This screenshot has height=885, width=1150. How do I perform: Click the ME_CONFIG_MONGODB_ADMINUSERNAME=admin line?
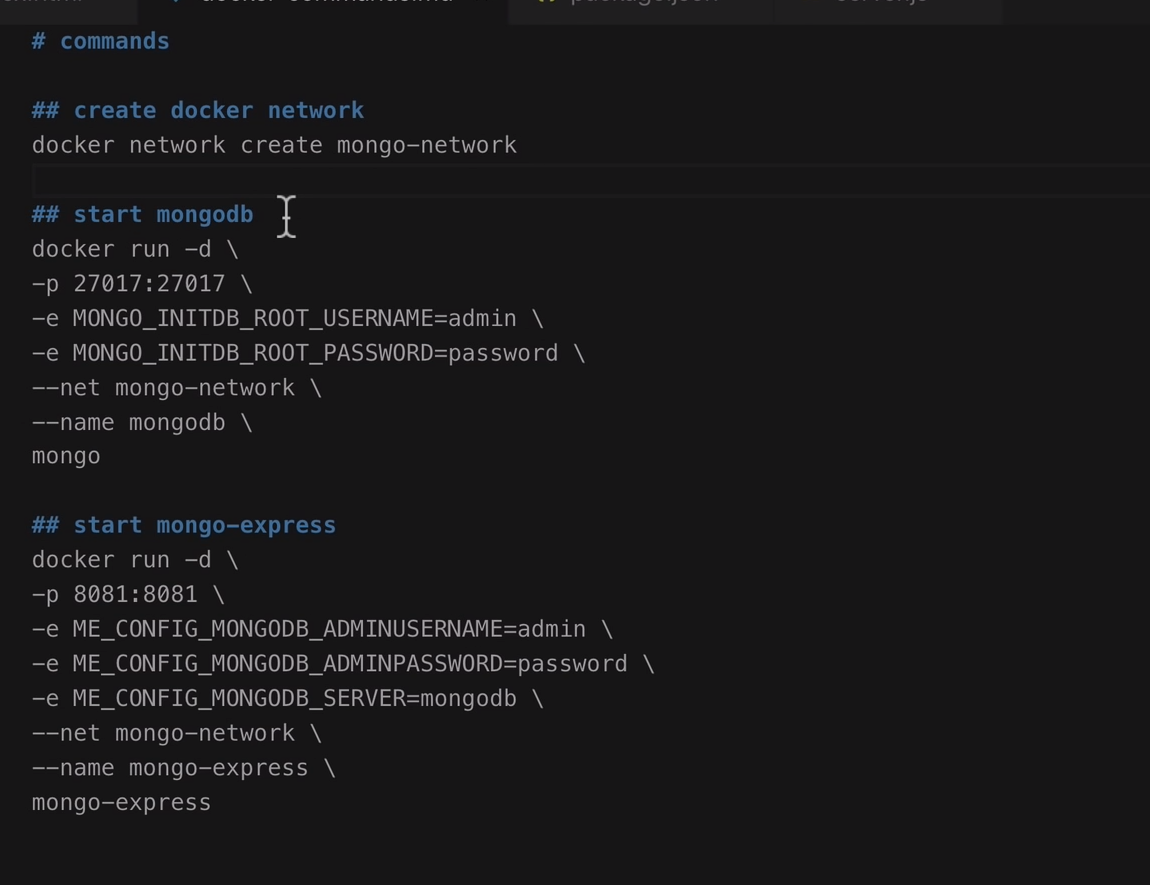click(x=322, y=629)
